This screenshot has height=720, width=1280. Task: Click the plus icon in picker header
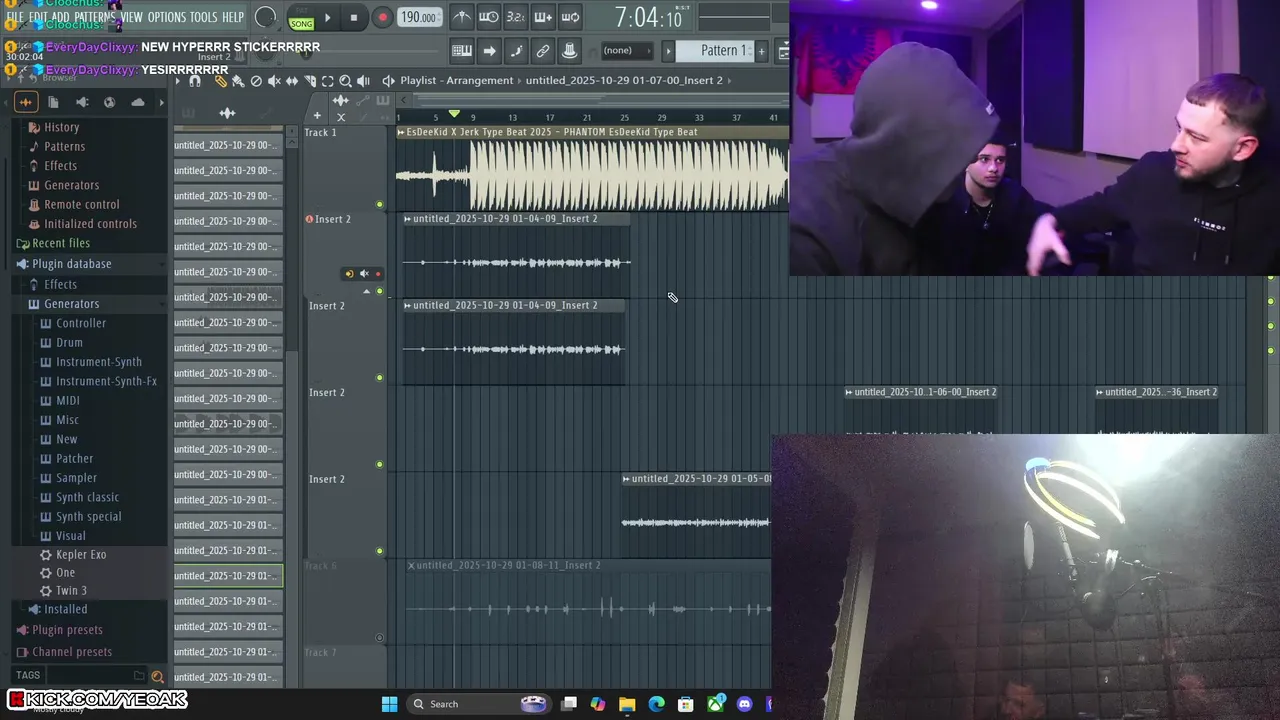pos(317,115)
